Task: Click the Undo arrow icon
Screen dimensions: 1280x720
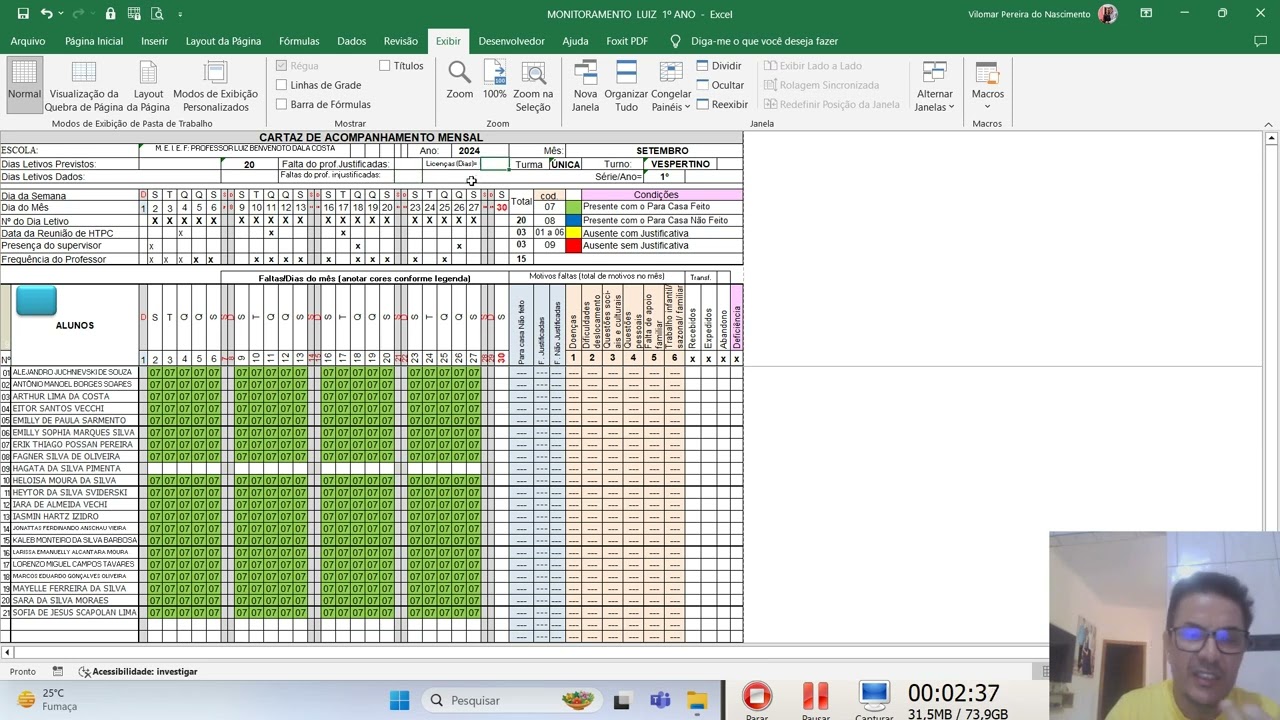Action: pyautogui.click(x=47, y=14)
